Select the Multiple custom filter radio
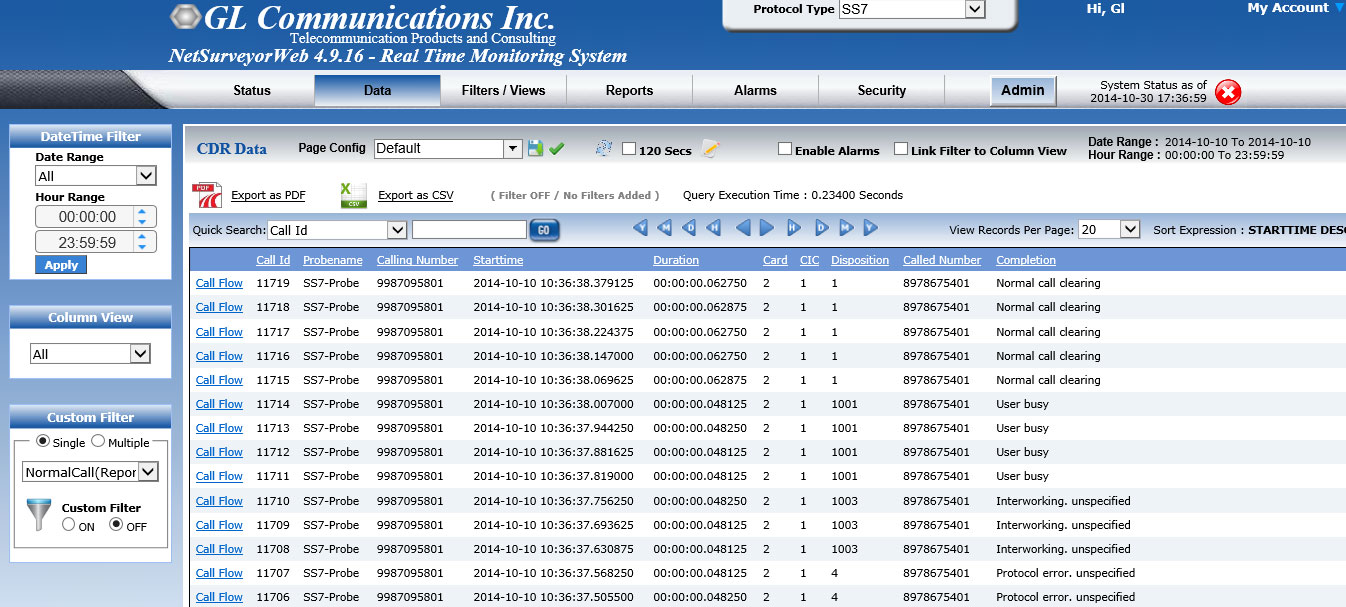1346x607 pixels. (98, 442)
